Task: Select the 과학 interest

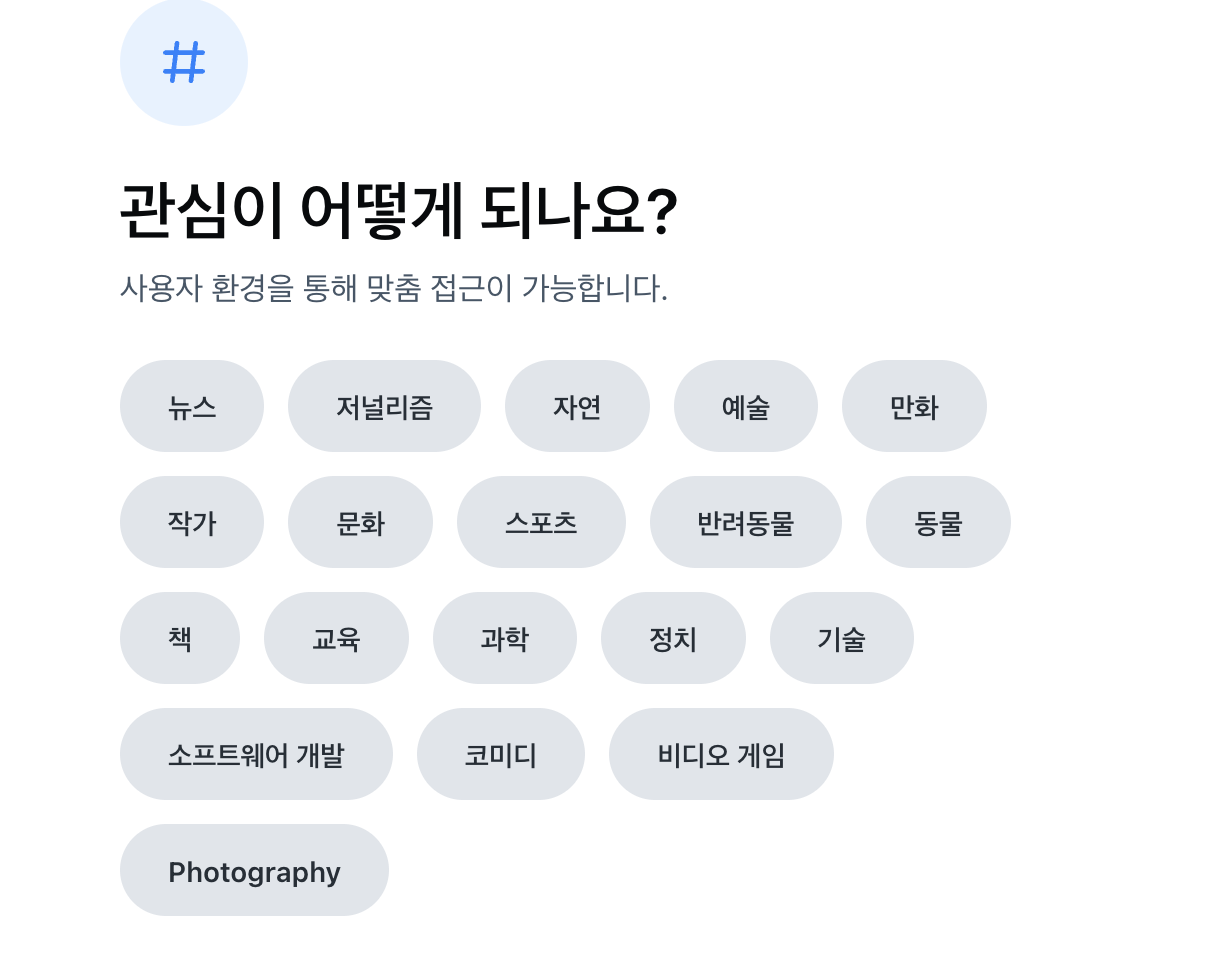Action: pos(505,638)
